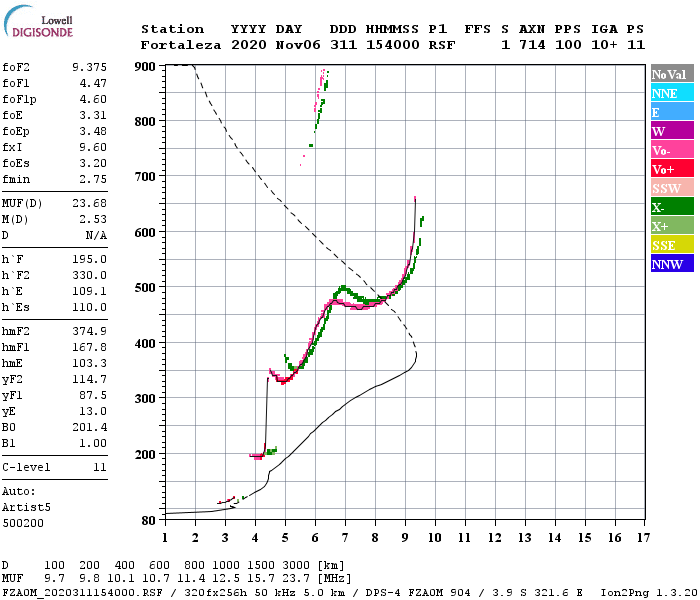700x600 pixels.
Task: Click the foF1 value 4.47
Action: (x=93, y=83)
